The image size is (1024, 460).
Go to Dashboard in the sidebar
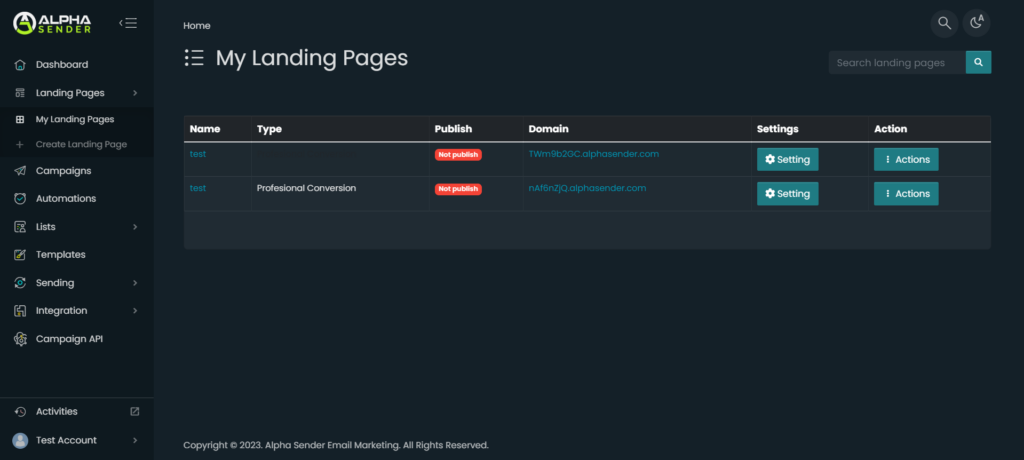pyautogui.click(x=62, y=65)
